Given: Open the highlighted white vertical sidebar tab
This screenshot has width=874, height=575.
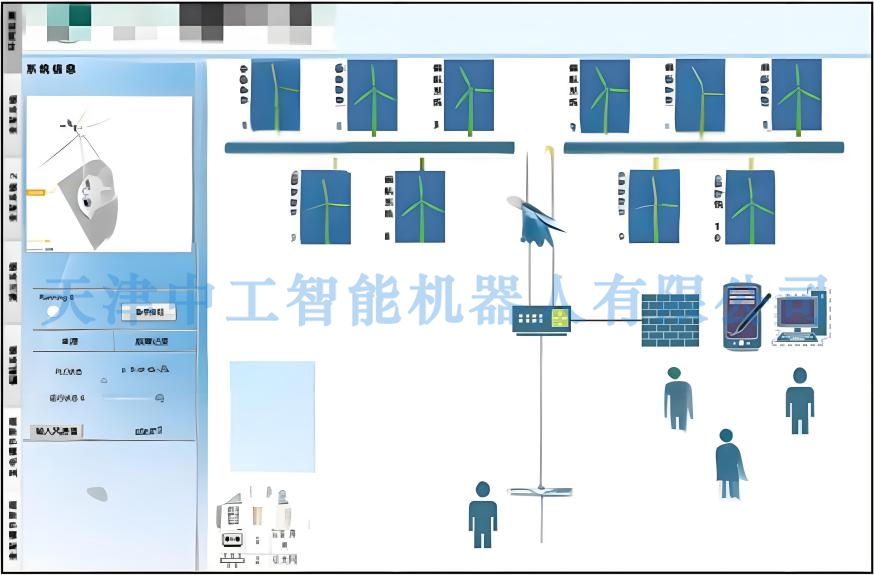Looking at the screenshot, I should click(12, 449).
